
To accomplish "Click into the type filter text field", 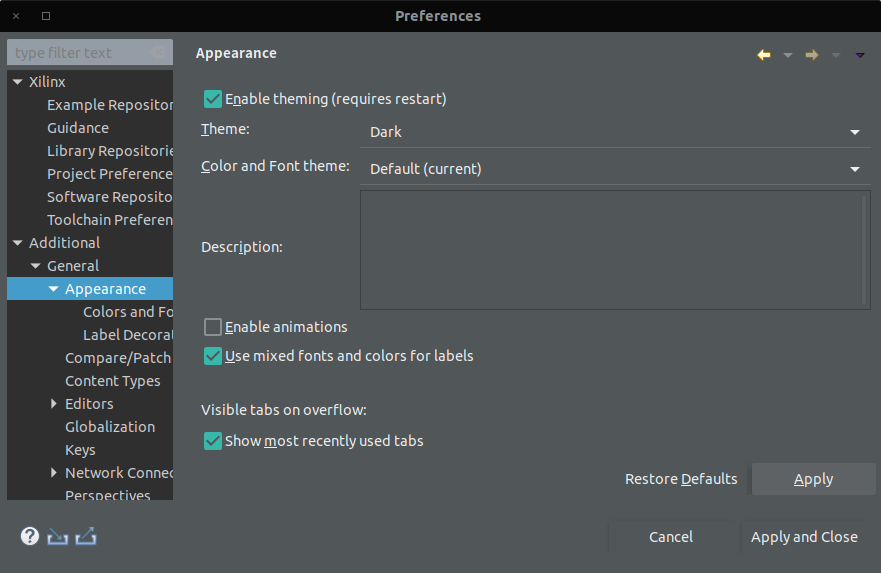I will pos(80,52).
